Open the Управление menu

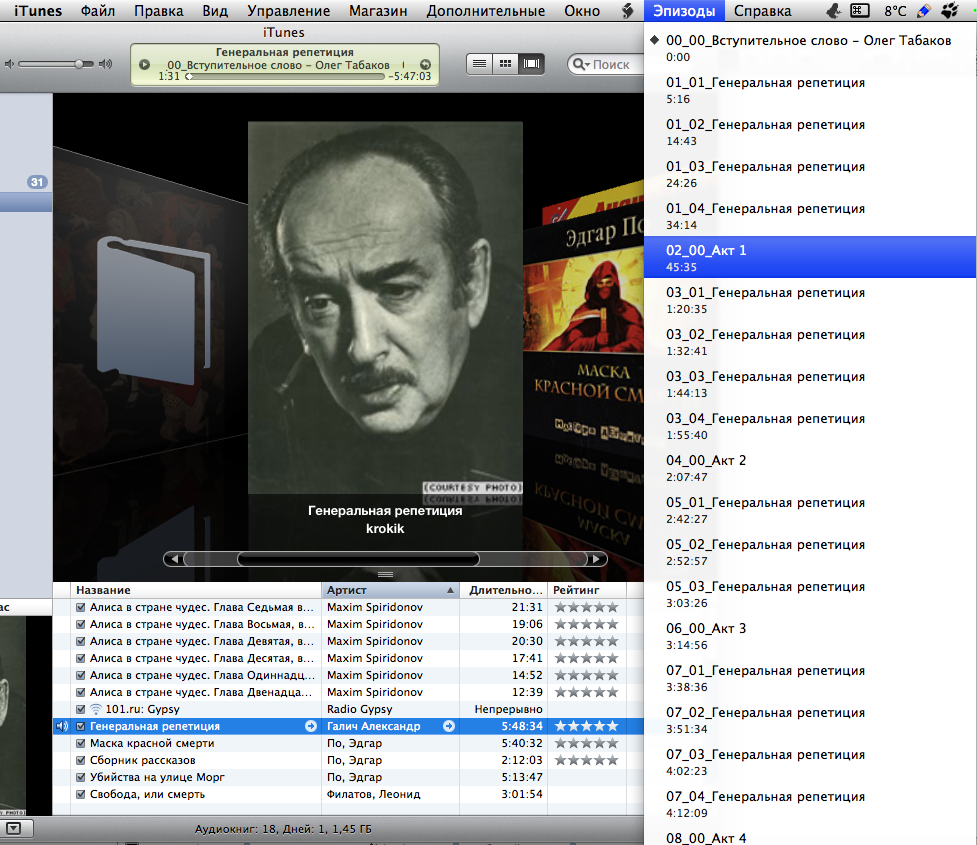tap(288, 11)
